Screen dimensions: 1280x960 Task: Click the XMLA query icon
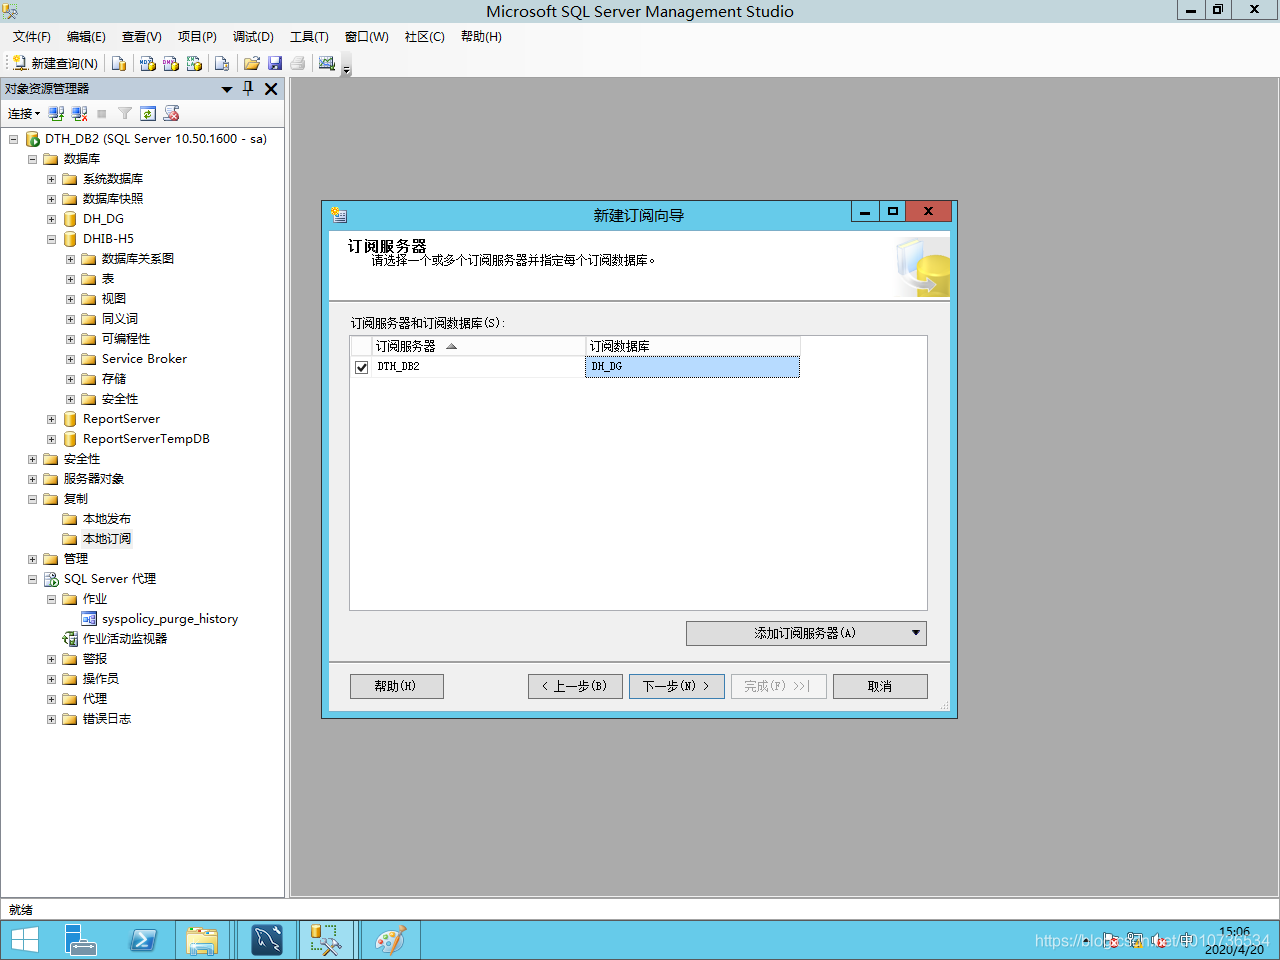click(x=194, y=63)
